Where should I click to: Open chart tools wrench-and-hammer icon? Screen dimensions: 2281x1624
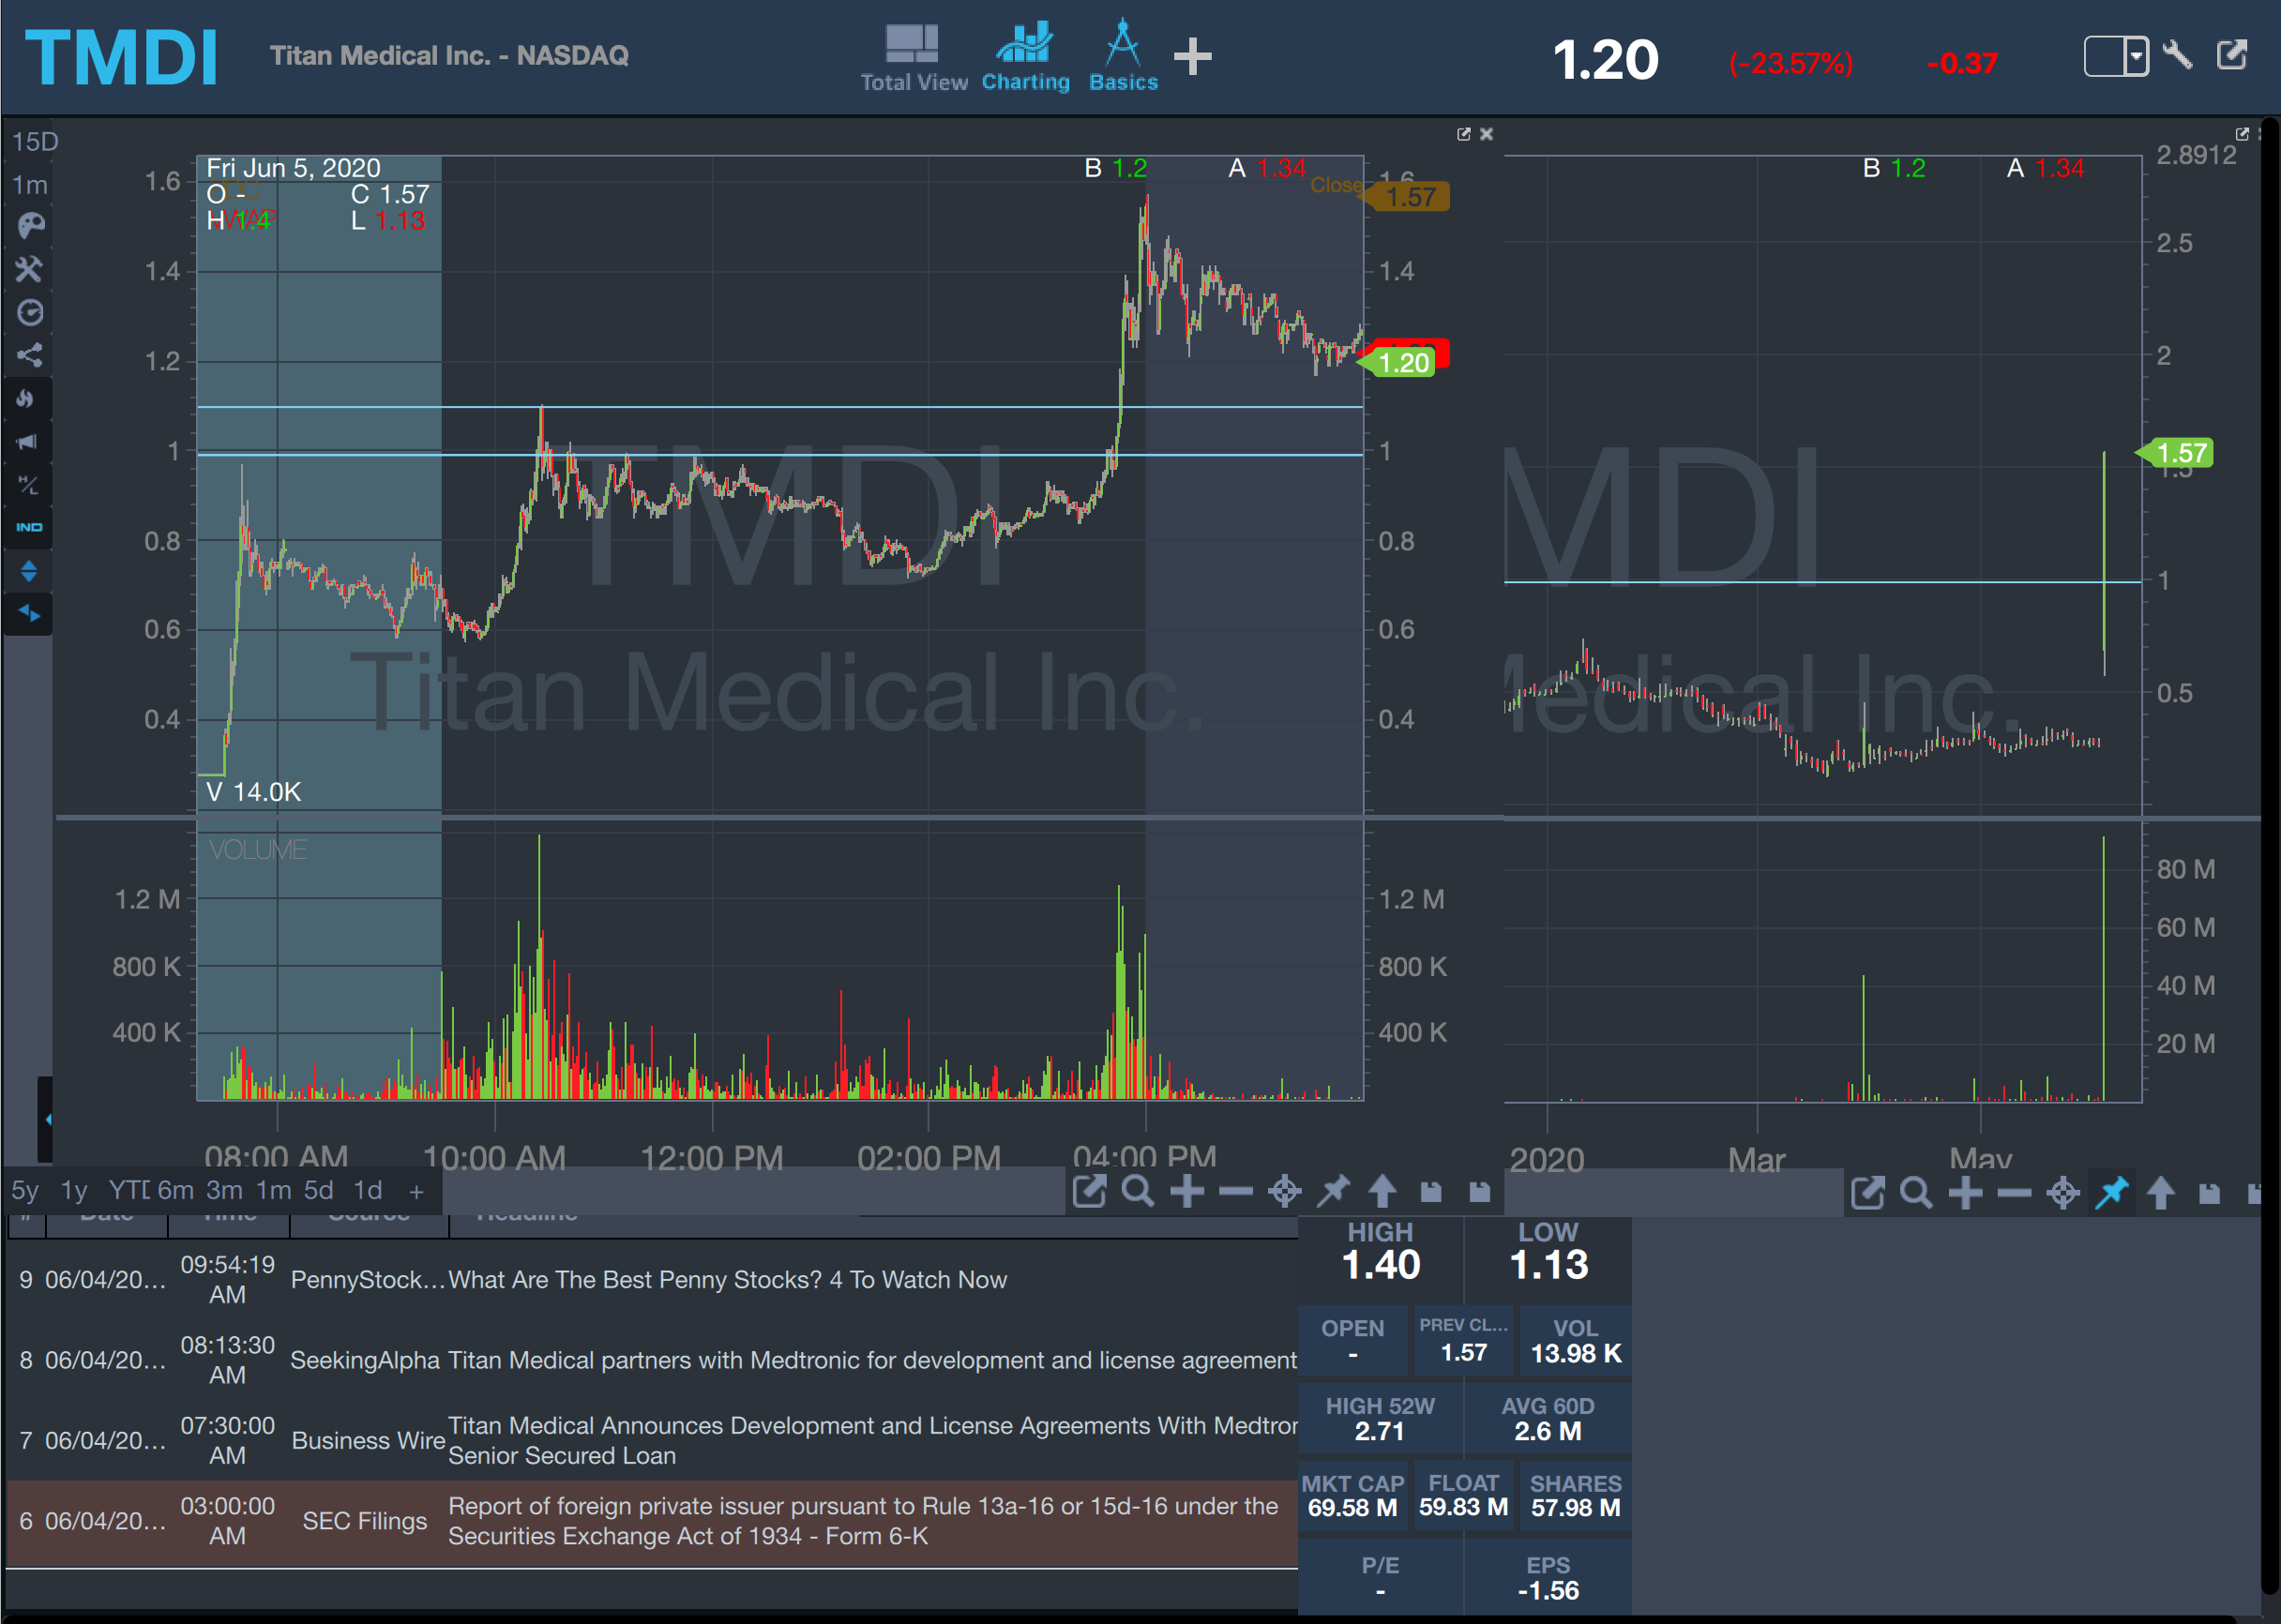click(x=30, y=269)
